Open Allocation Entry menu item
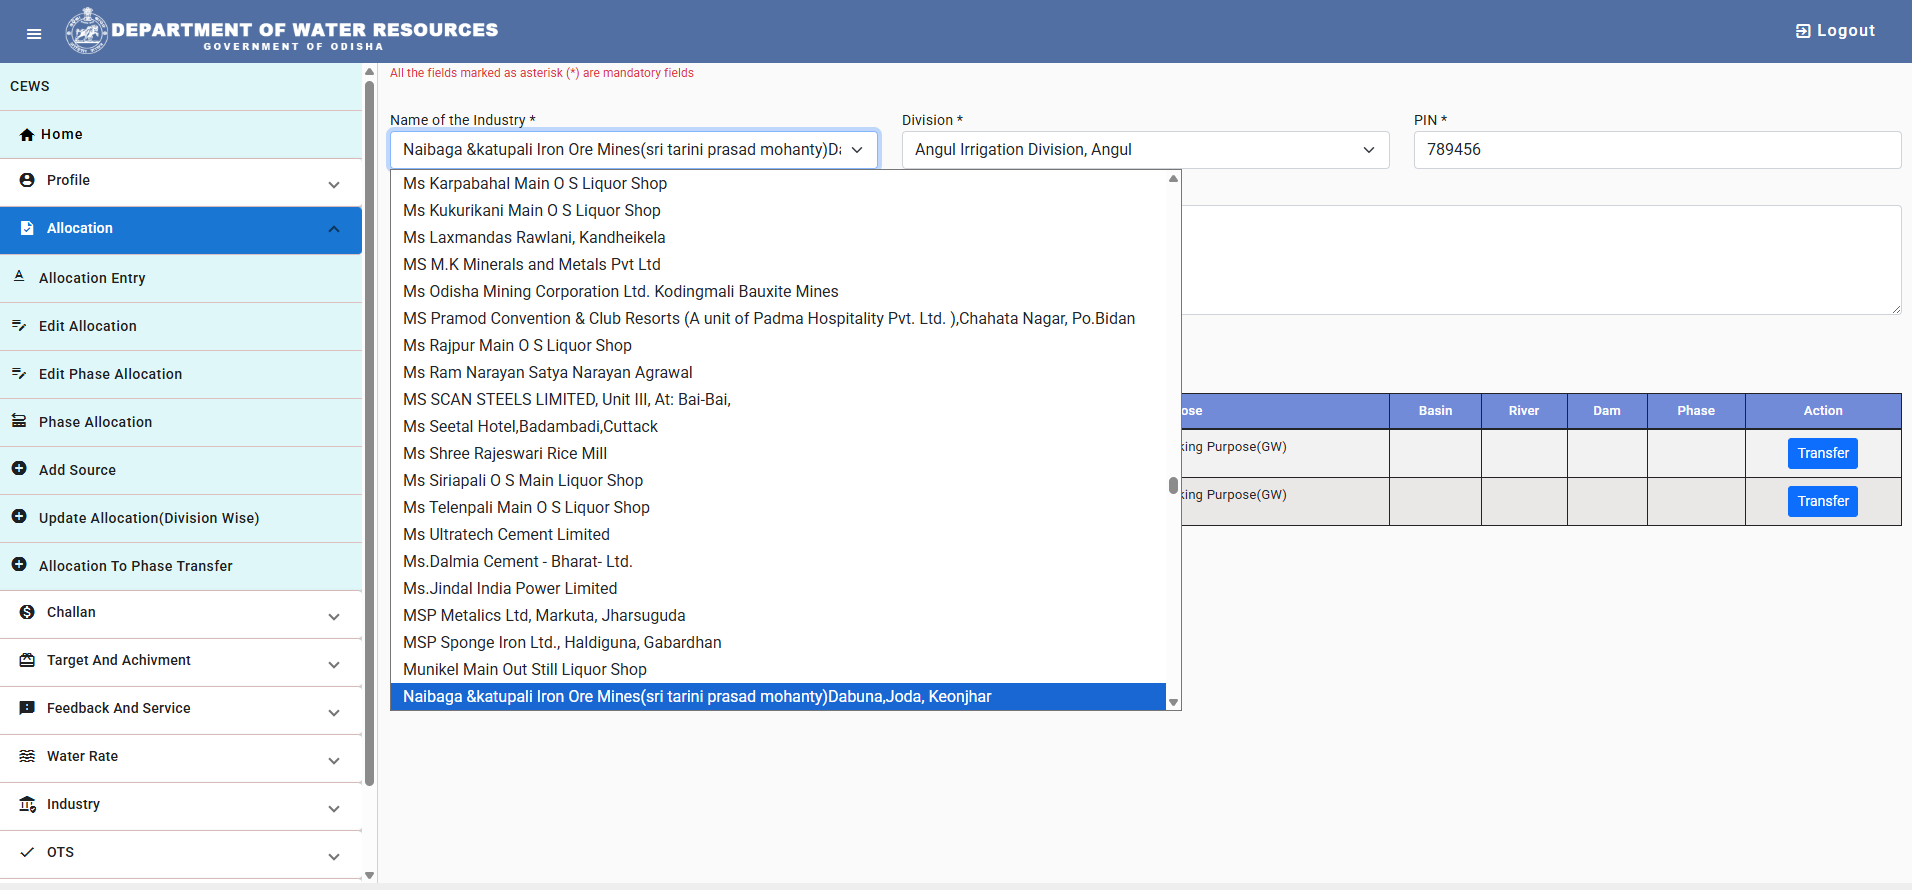 pyautogui.click(x=181, y=278)
